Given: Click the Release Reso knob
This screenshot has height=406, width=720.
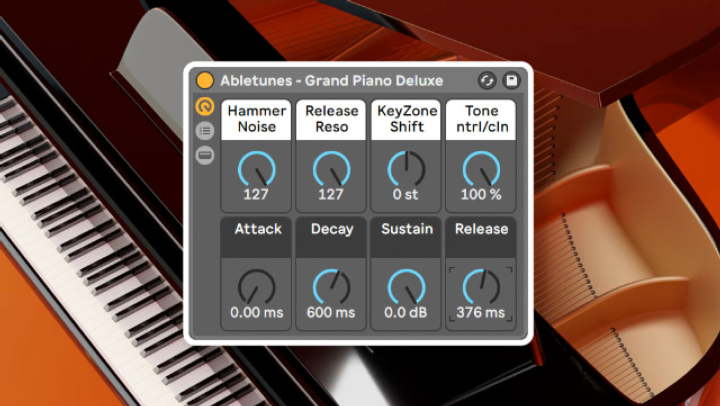Looking at the screenshot, I should [332, 169].
